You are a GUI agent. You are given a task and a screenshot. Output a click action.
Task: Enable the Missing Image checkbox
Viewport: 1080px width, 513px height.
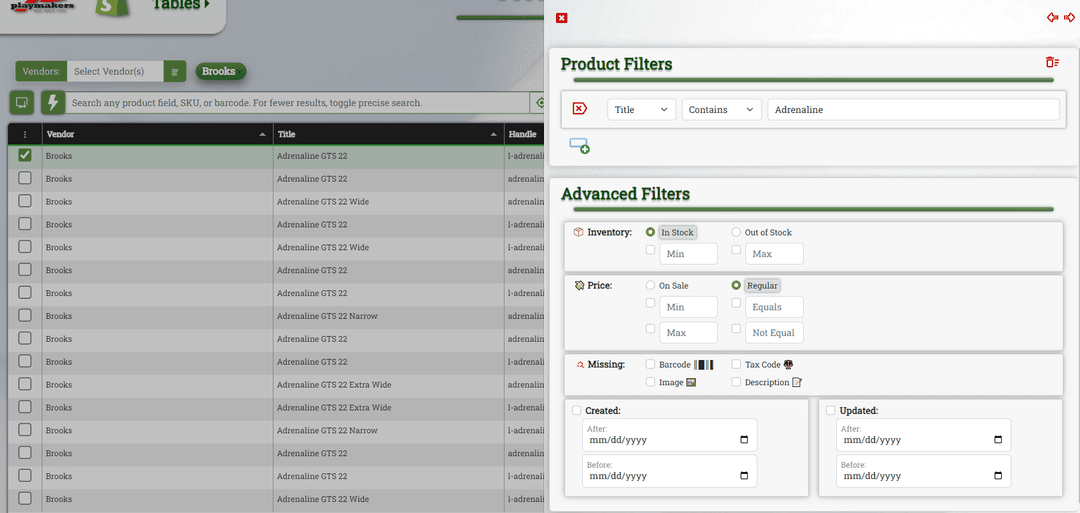click(x=650, y=382)
